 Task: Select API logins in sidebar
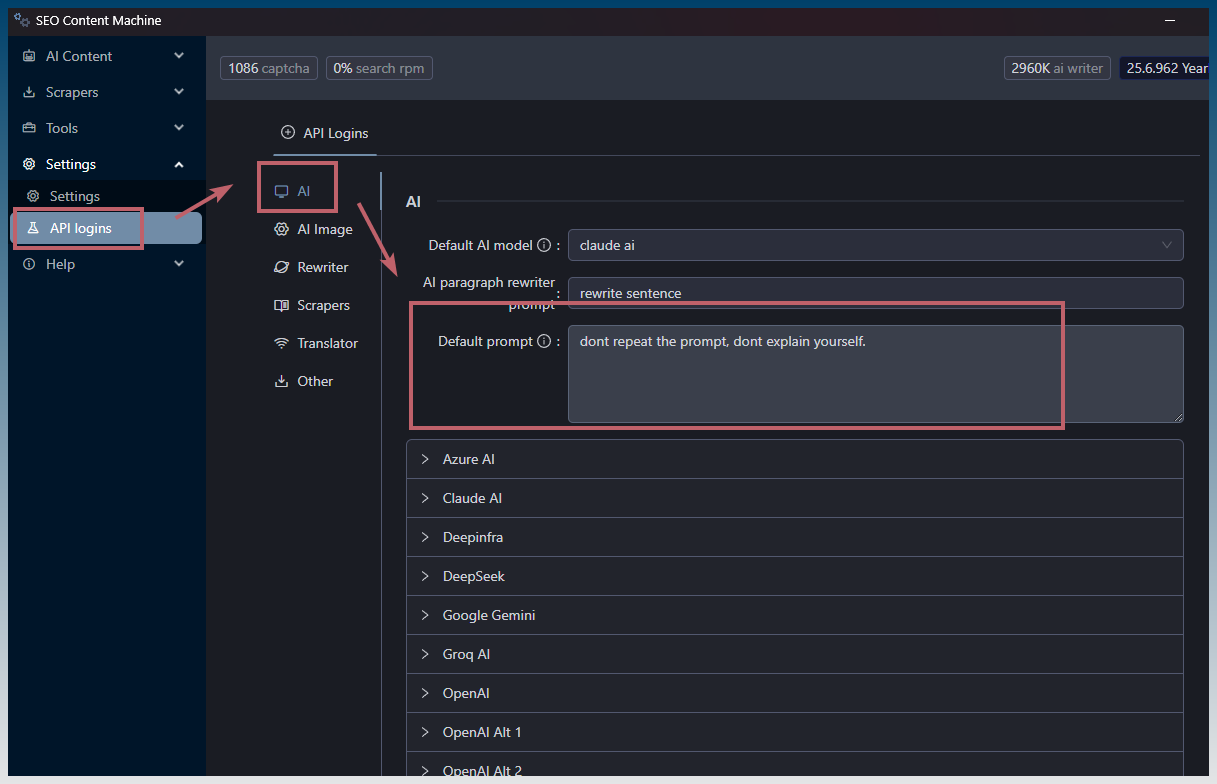[x=105, y=228]
